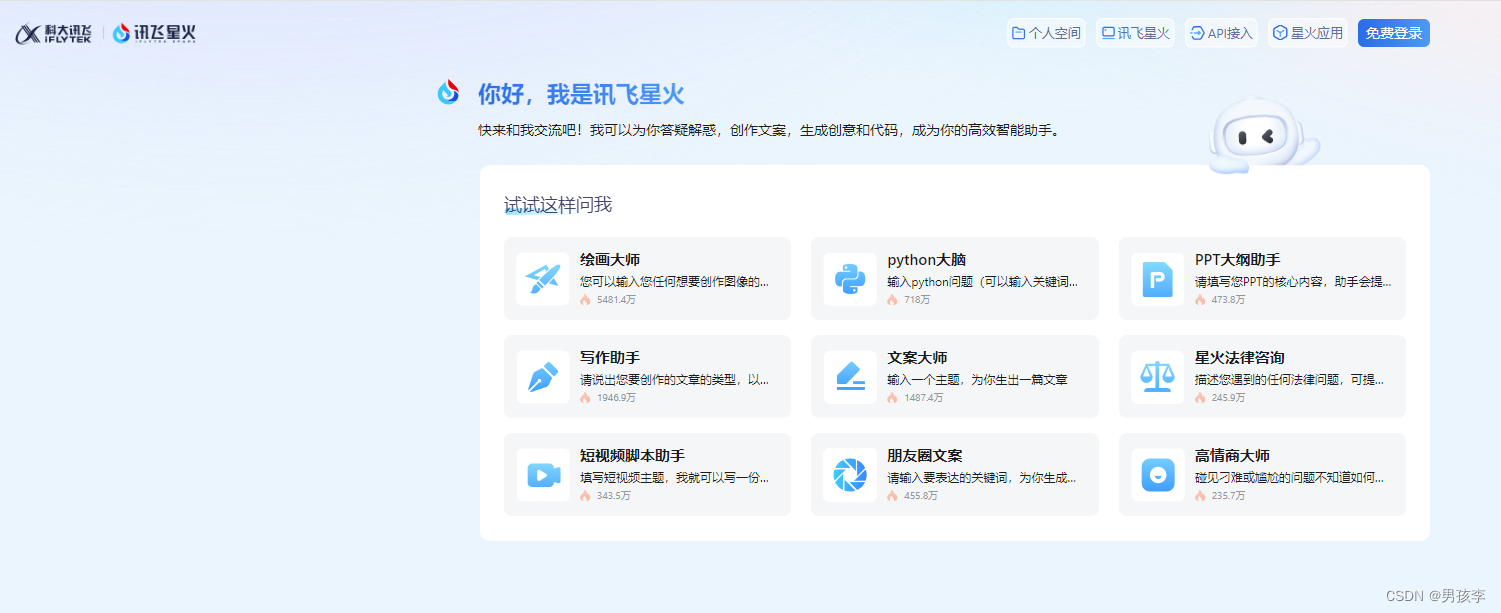1501x613 pixels.
Task: Open the 写作助手 card title
Action: click(x=610, y=358)
